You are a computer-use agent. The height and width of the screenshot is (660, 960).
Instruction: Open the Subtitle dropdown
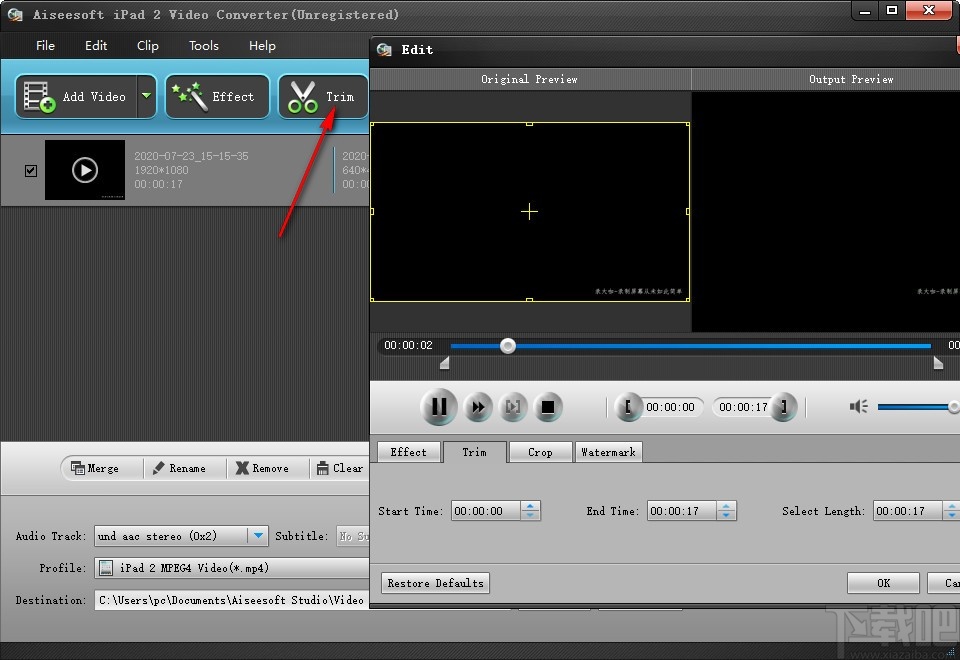pos(353,536)
